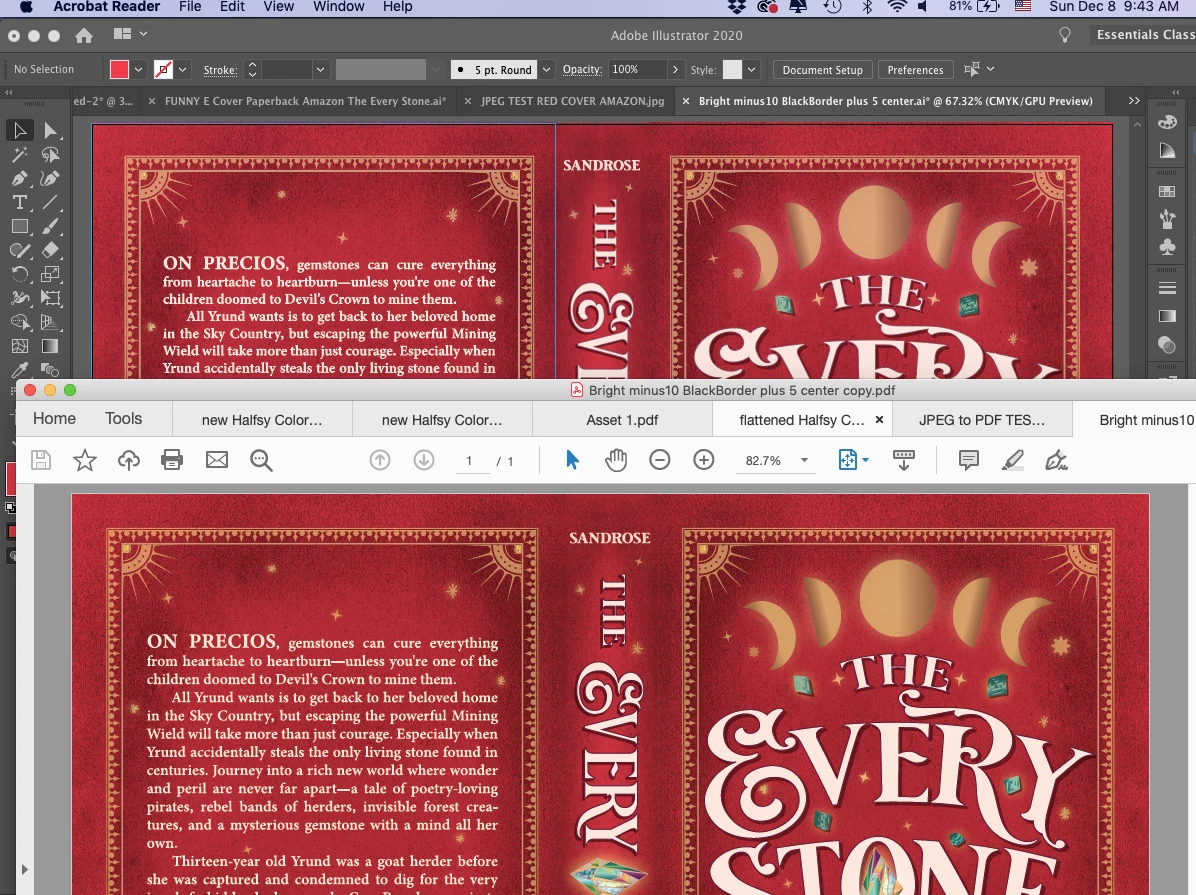The image size is (1196, 895).
Task: Click the Acrobat print icon
Action: pyautogui.click(x=172, y=460)
